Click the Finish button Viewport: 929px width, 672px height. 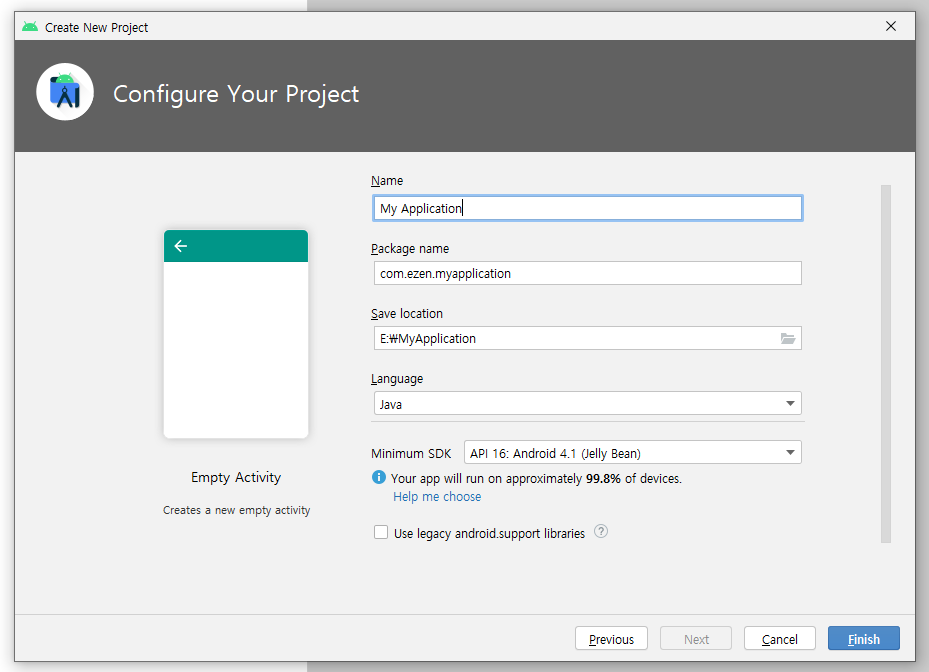click(x=863, y=639)
